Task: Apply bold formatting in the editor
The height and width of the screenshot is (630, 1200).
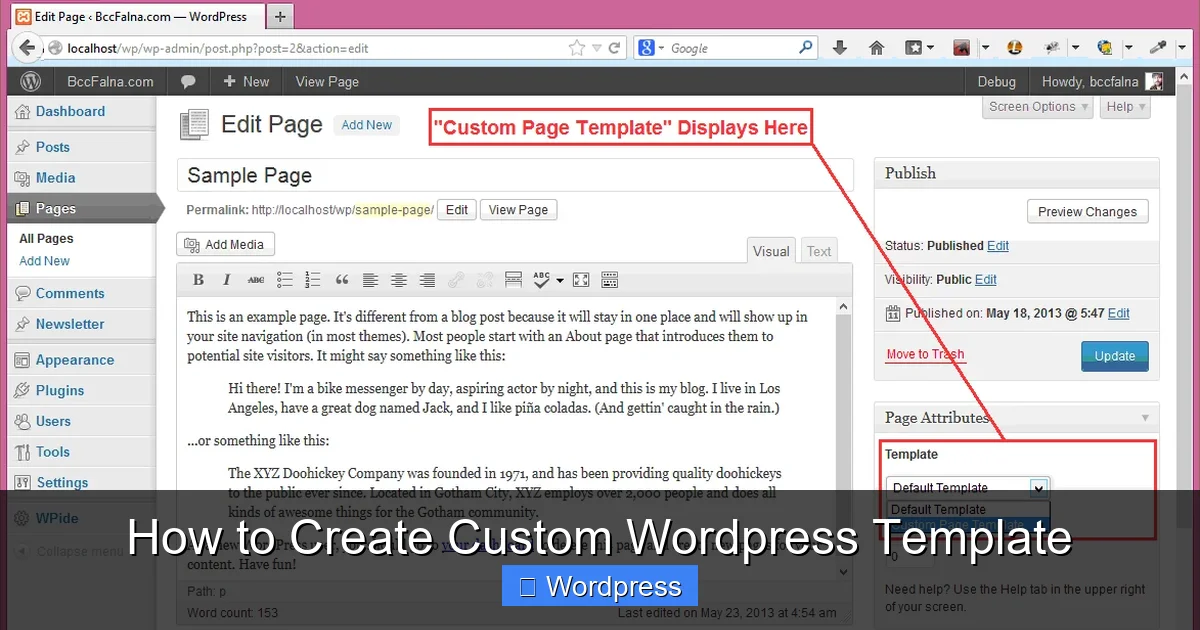Action: (x=198, y=279)
